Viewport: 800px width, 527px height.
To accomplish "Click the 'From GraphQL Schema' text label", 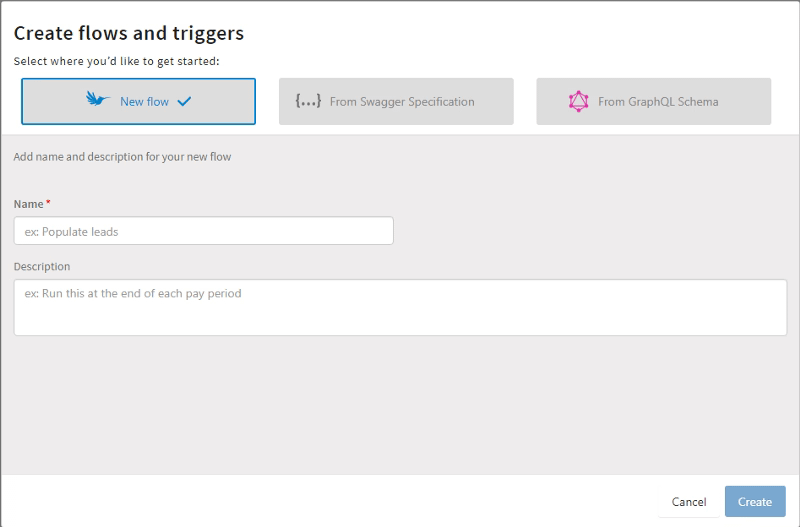I will click(658, 101).
